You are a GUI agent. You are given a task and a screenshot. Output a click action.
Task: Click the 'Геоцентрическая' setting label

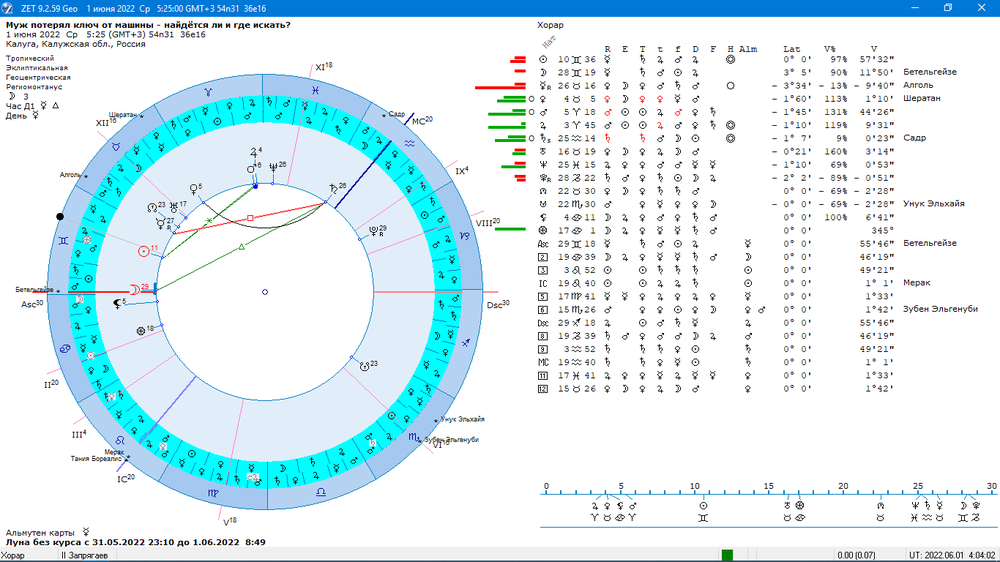[38, 77]
